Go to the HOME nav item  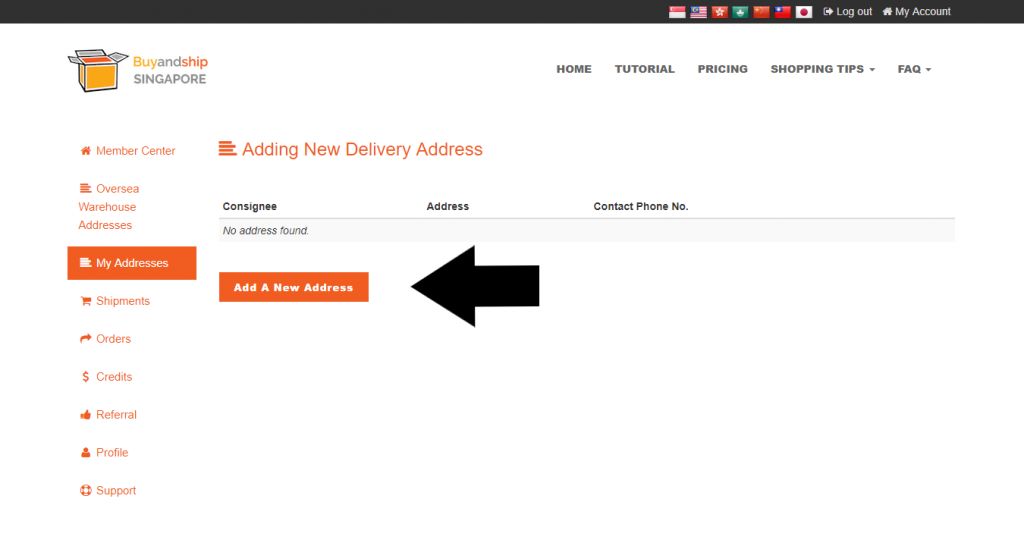[574, 69]
